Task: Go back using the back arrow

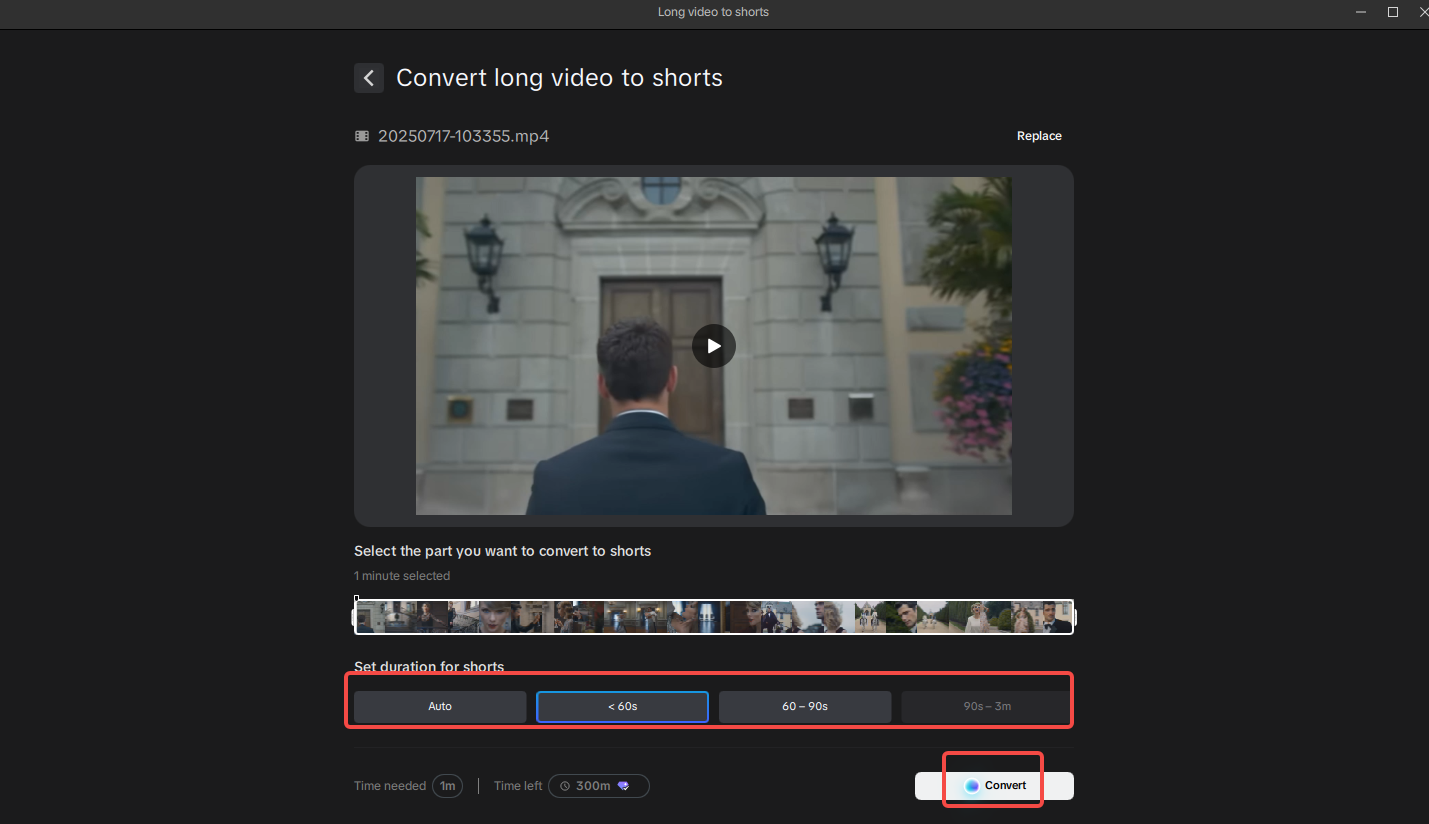Action: click(x=368, y=77)
